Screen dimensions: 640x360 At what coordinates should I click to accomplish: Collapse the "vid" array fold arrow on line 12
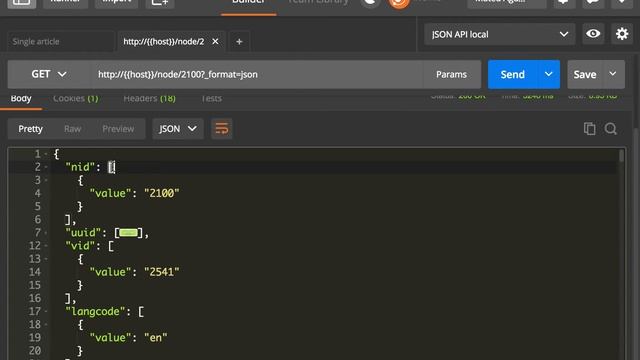(x=46, y=246)
